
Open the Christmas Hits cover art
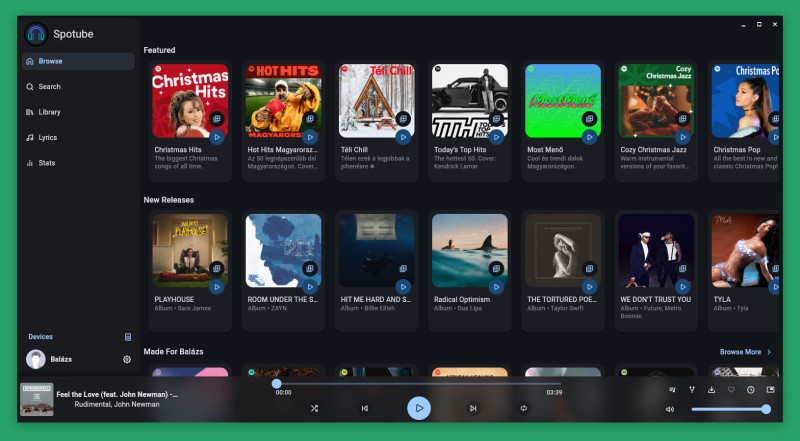190,101
